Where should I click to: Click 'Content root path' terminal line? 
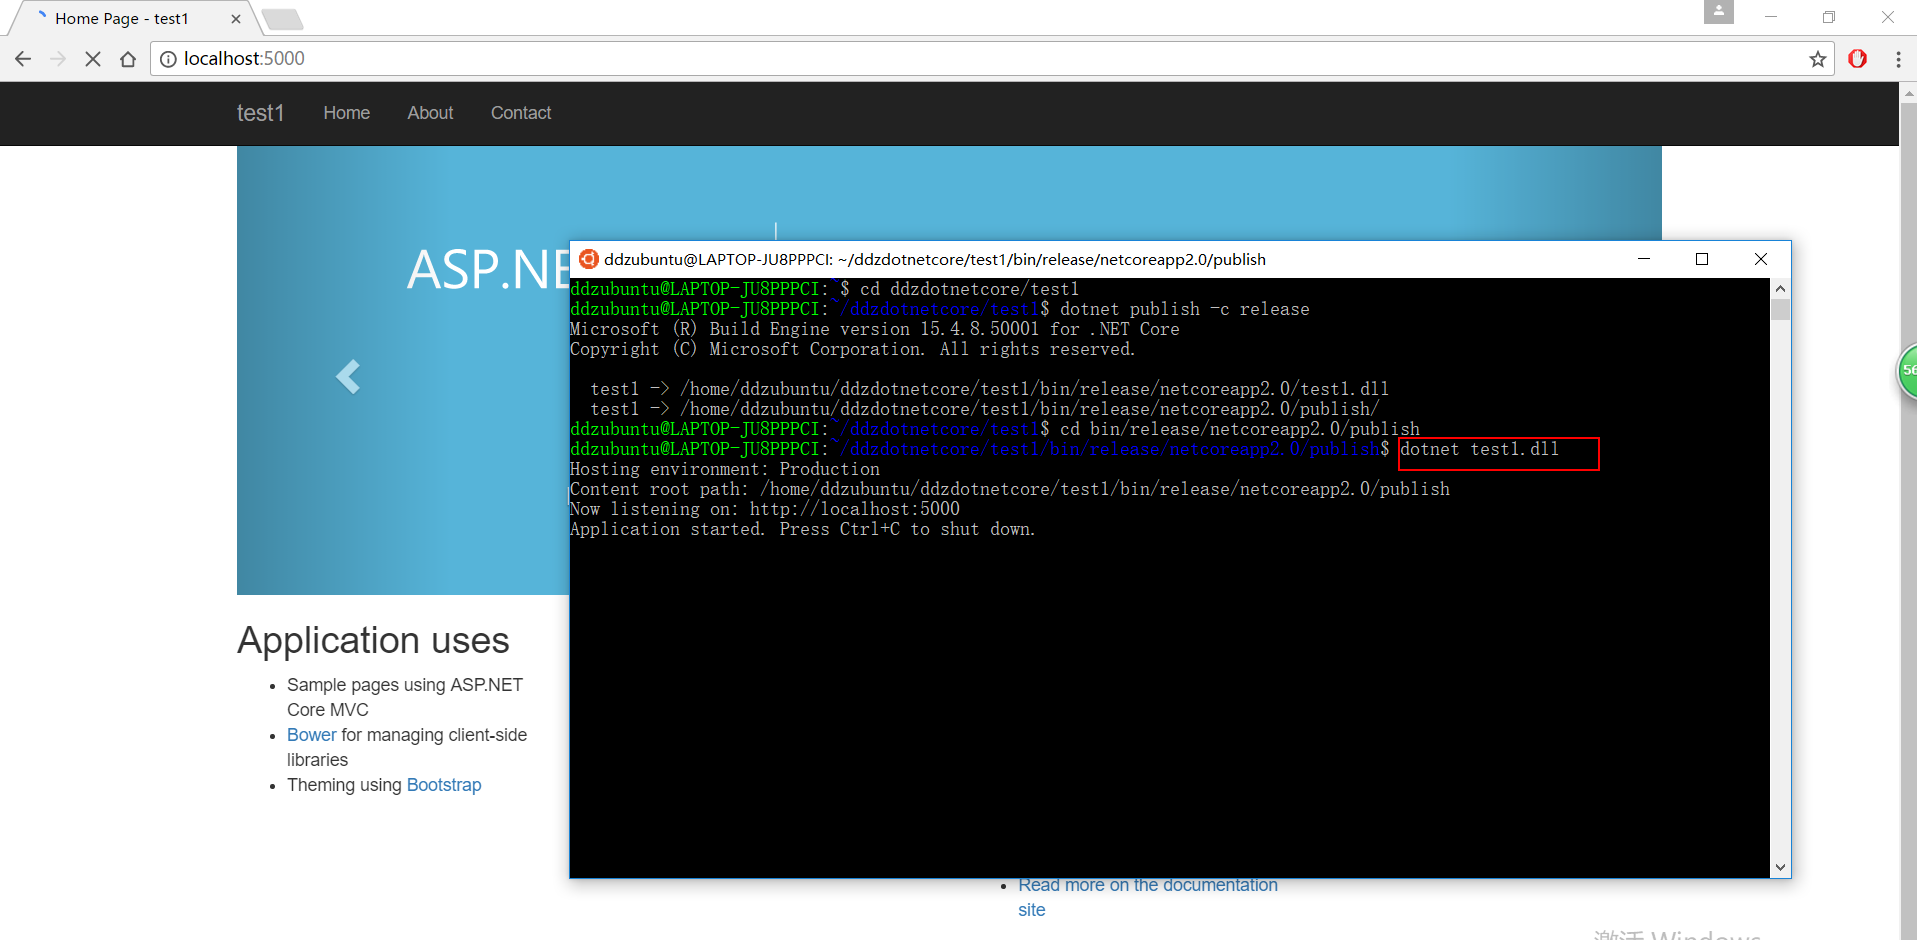pos(1010,489)
